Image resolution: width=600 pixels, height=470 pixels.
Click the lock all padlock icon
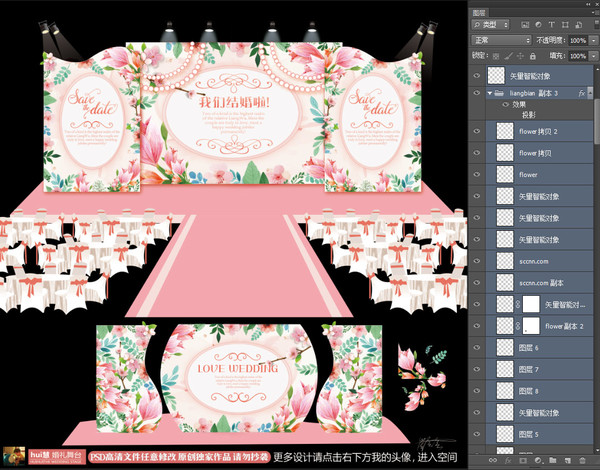click(532, 56)
